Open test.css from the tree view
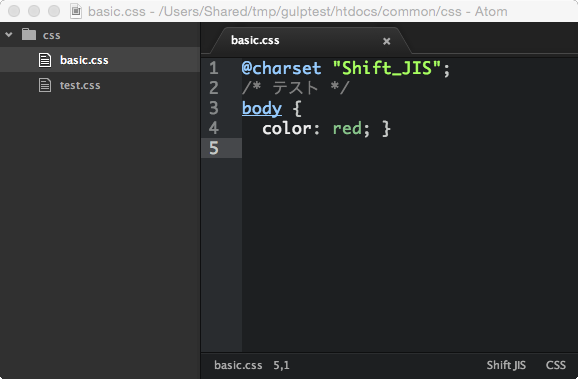578x379 pixels. [80, 85]
